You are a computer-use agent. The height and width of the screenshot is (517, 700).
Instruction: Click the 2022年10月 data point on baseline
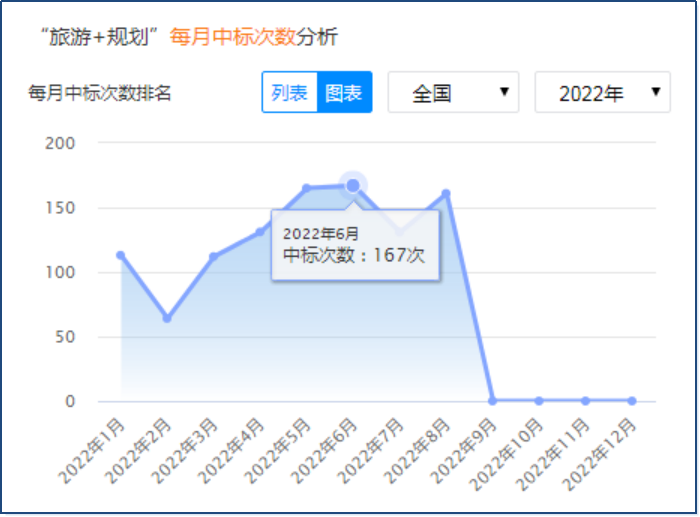tap(539, 401)
